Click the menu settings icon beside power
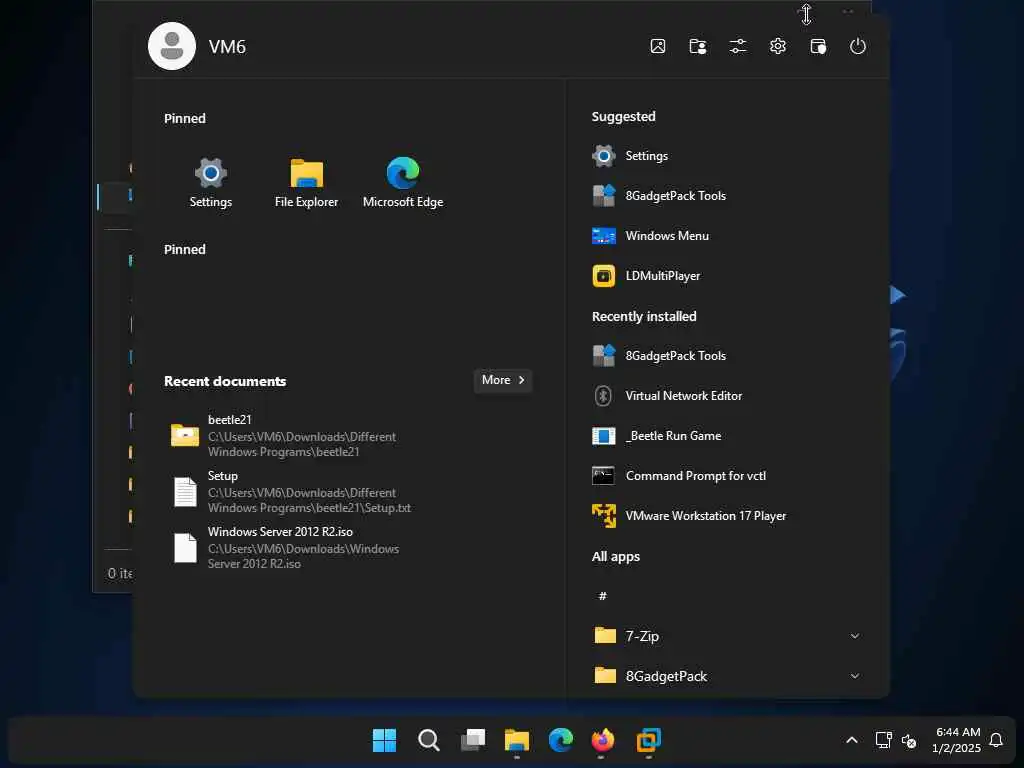The height and width of the screenshot is (768, 1024). point(818,46)
